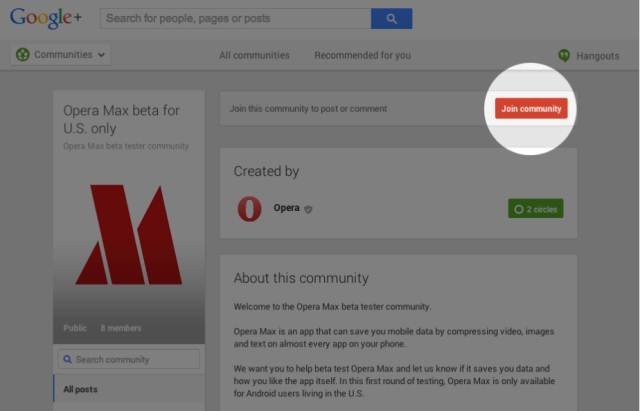Image resolution: width=640 pixels, height=411 pixels.
Task: Click the green 2 circles button
Action: 536,209
